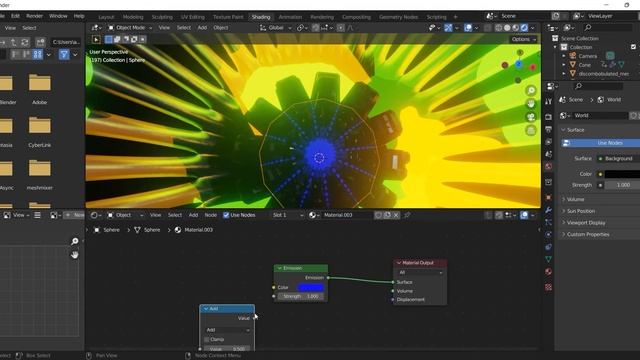
Task: Open the World properties tab
Action: 549,167
